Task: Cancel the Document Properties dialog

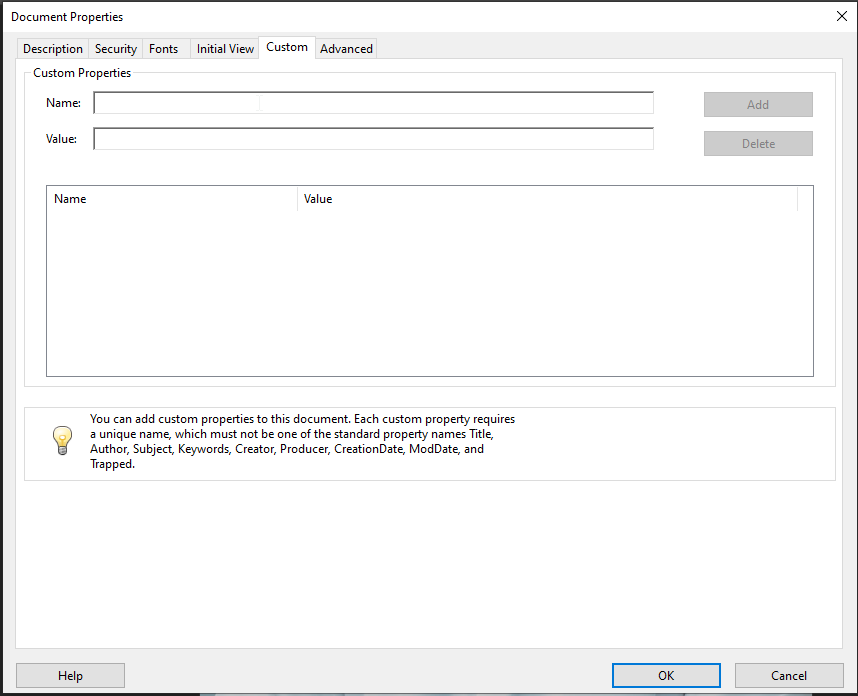Action: (789, 676)
